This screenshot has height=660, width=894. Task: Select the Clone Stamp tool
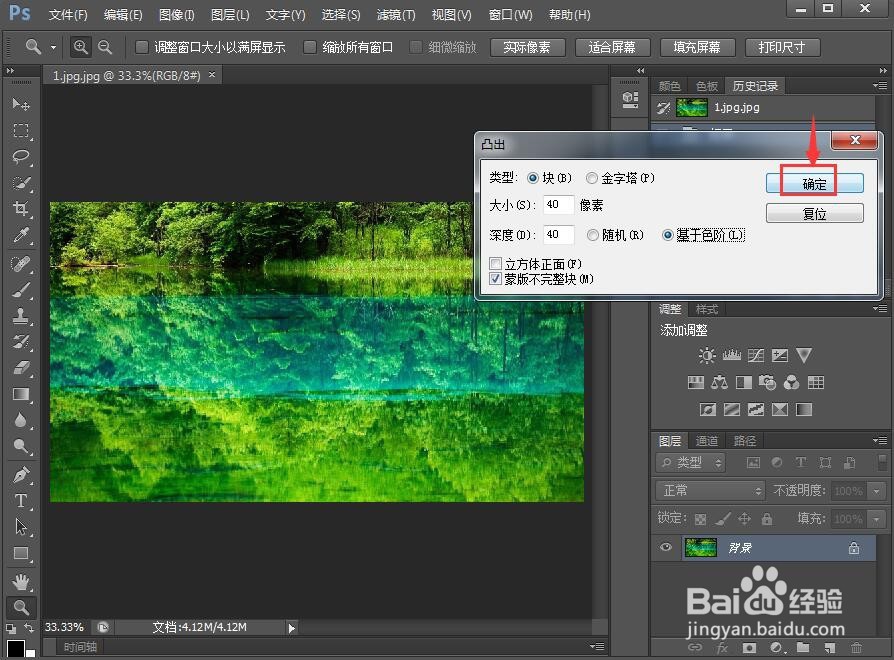click(x=21, y=316)
